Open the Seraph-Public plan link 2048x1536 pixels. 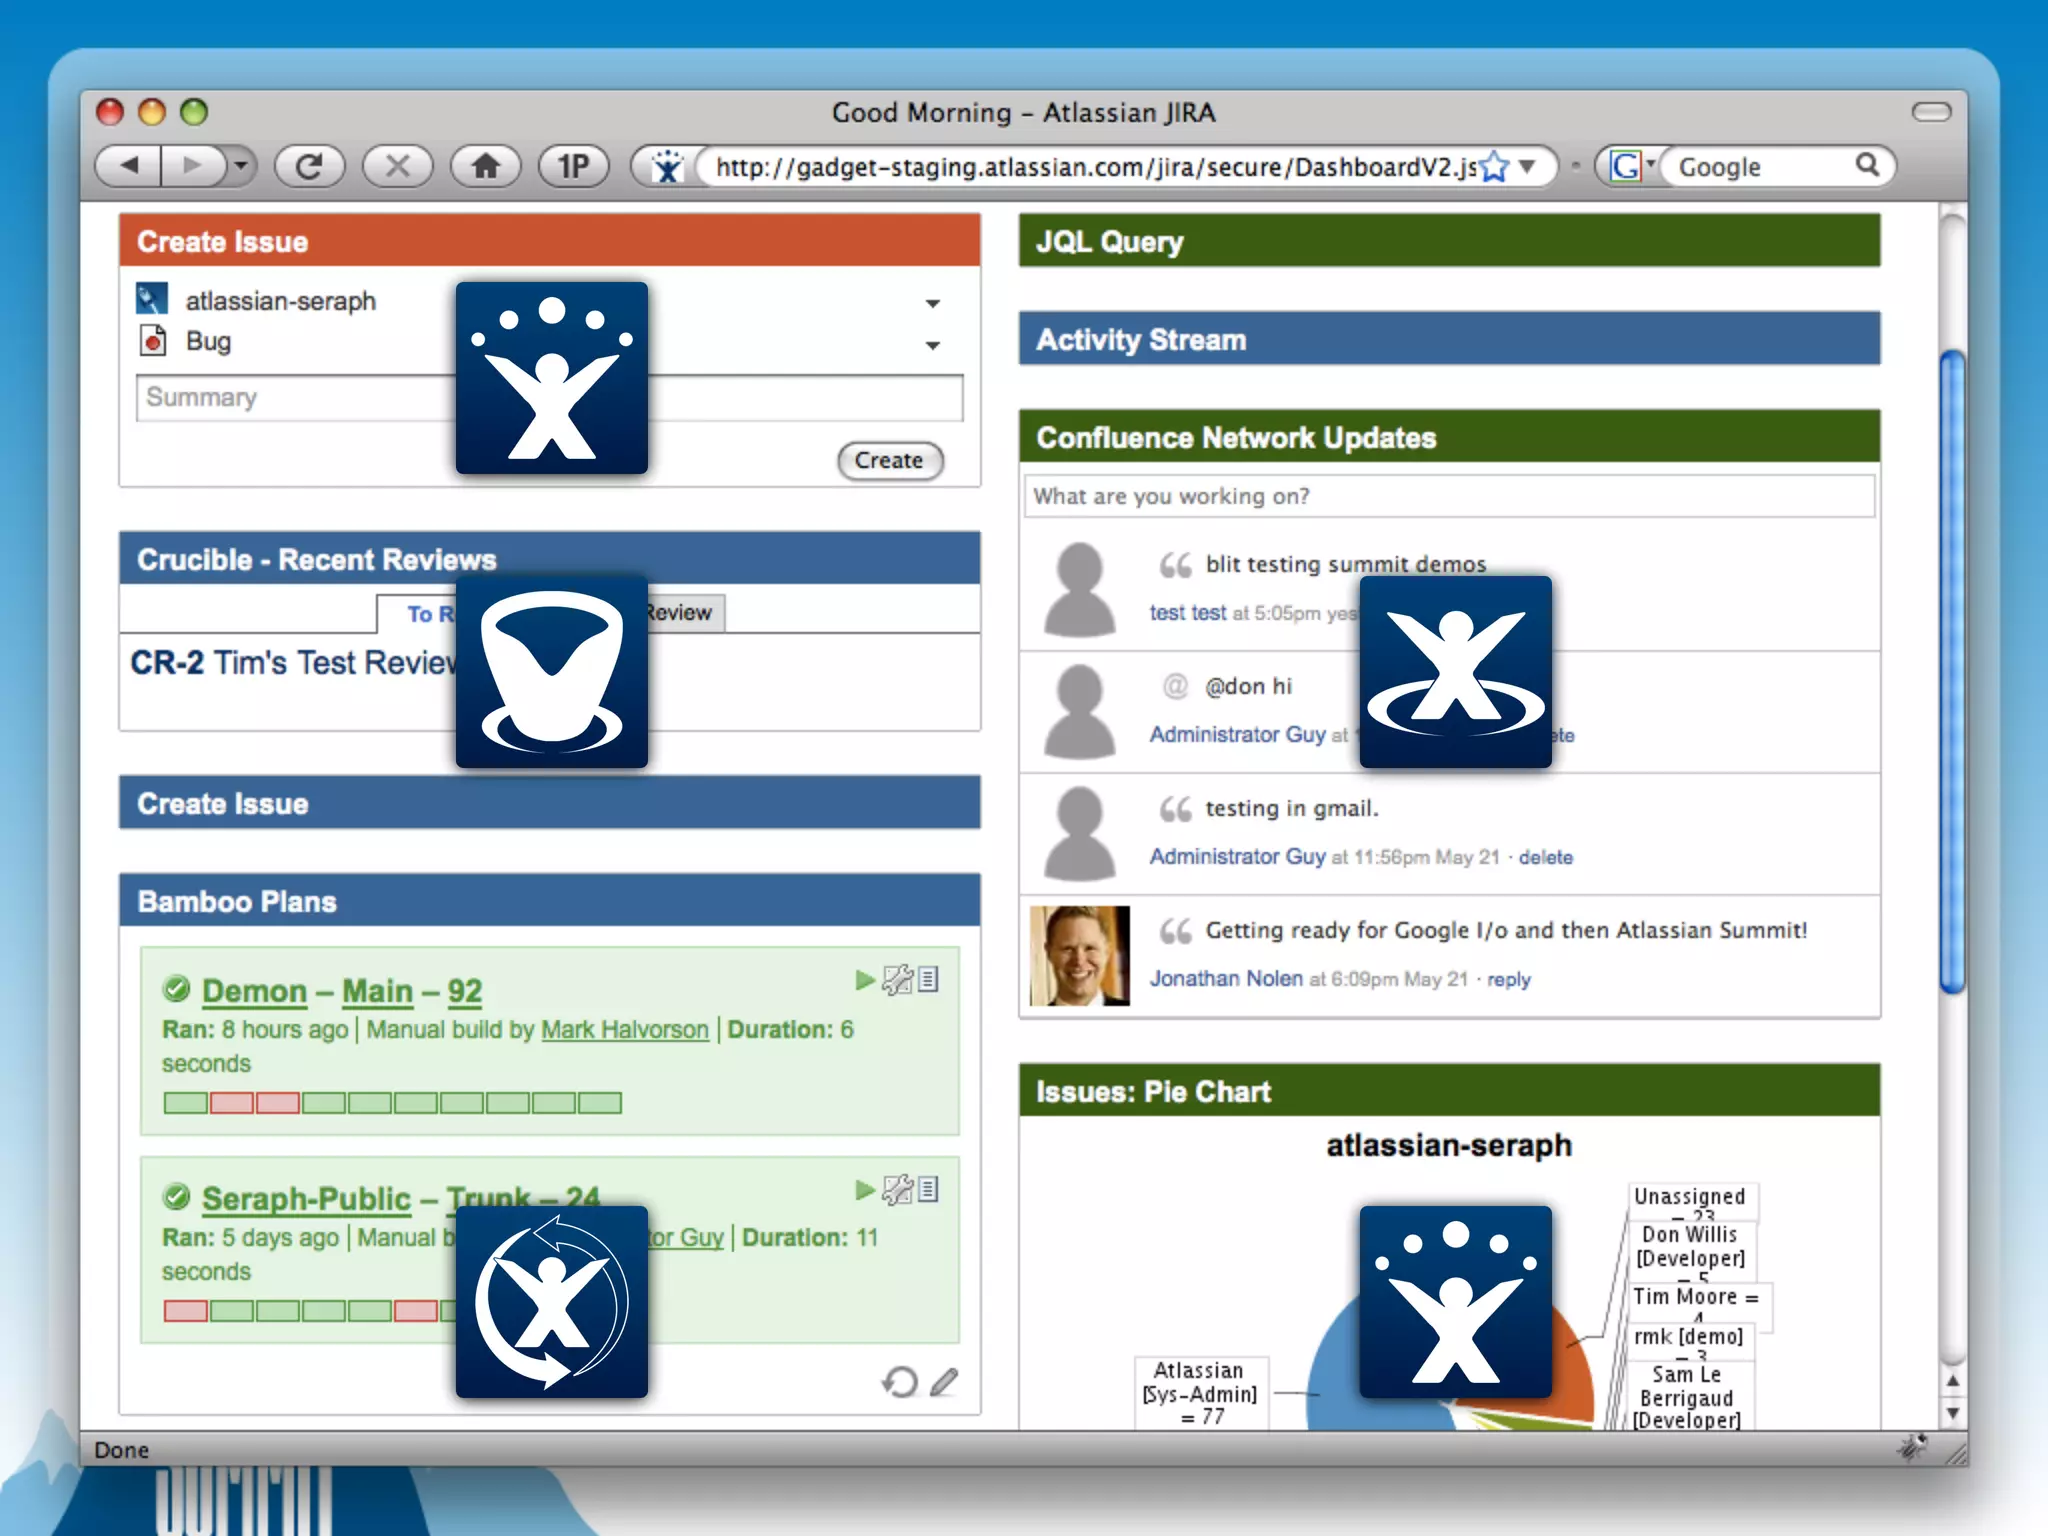click(x=306, y=1199)
